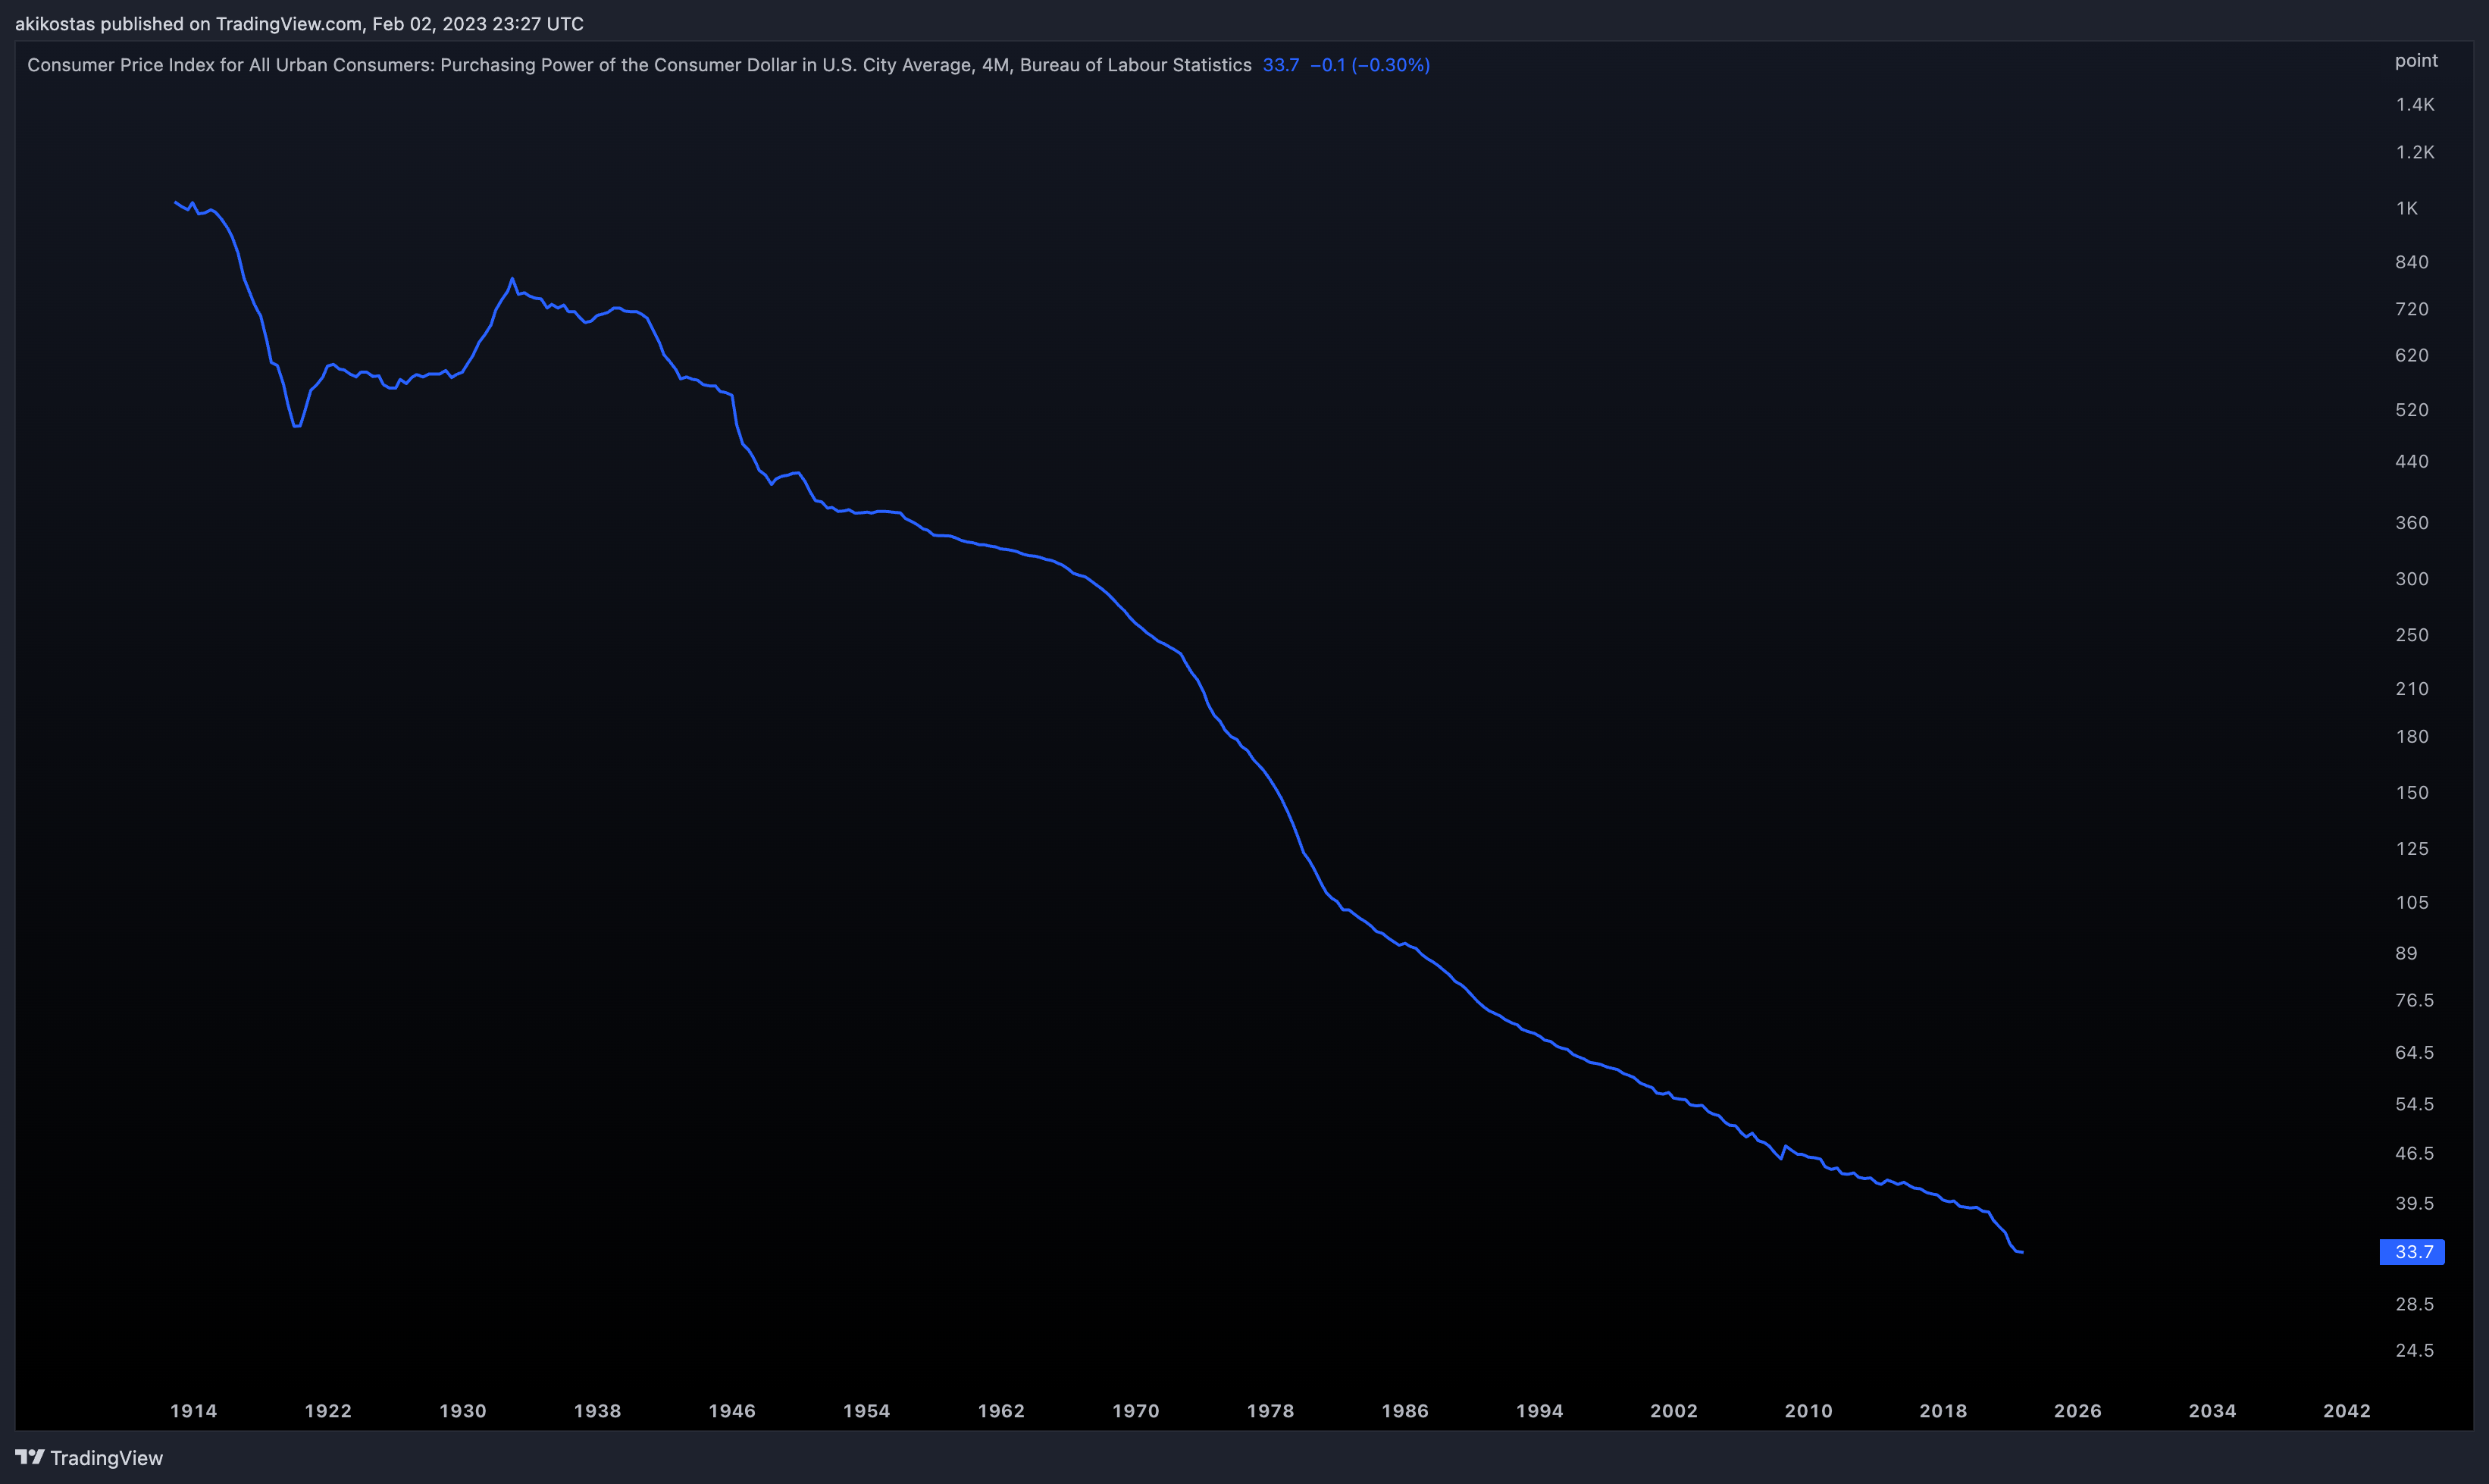The height and width of the screenshot is (1484, 2489).
Task: Click the 125 price axis label
Action: [x=2412, y=849]
